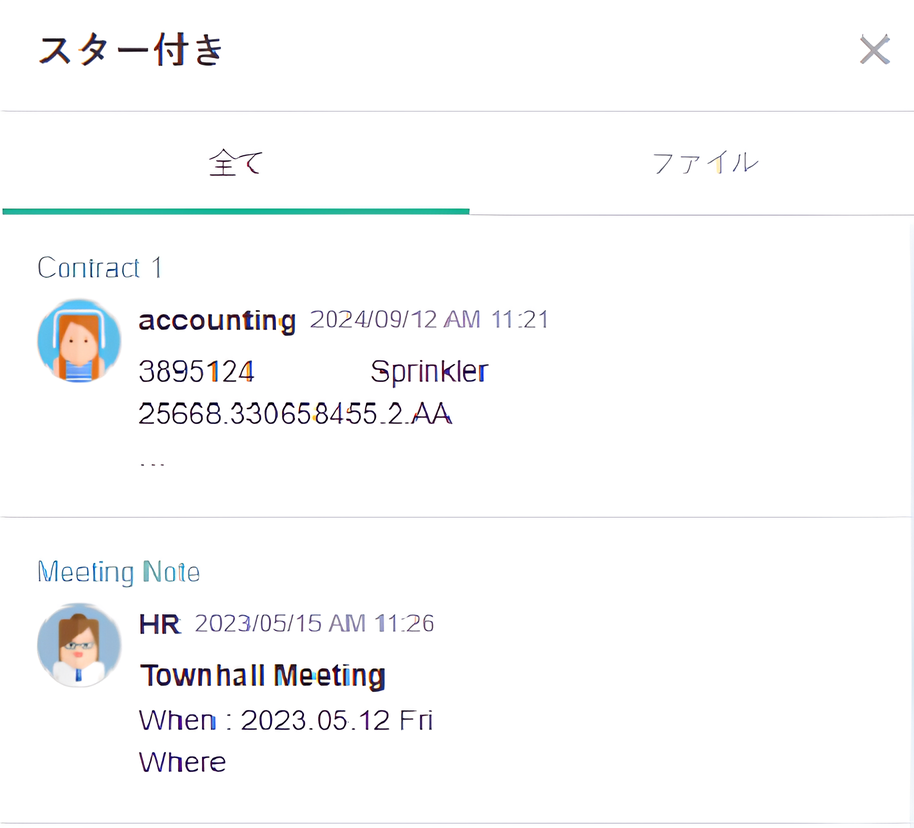Click the Where line in the HR message

pyautogui.click(x=182, y=762)
